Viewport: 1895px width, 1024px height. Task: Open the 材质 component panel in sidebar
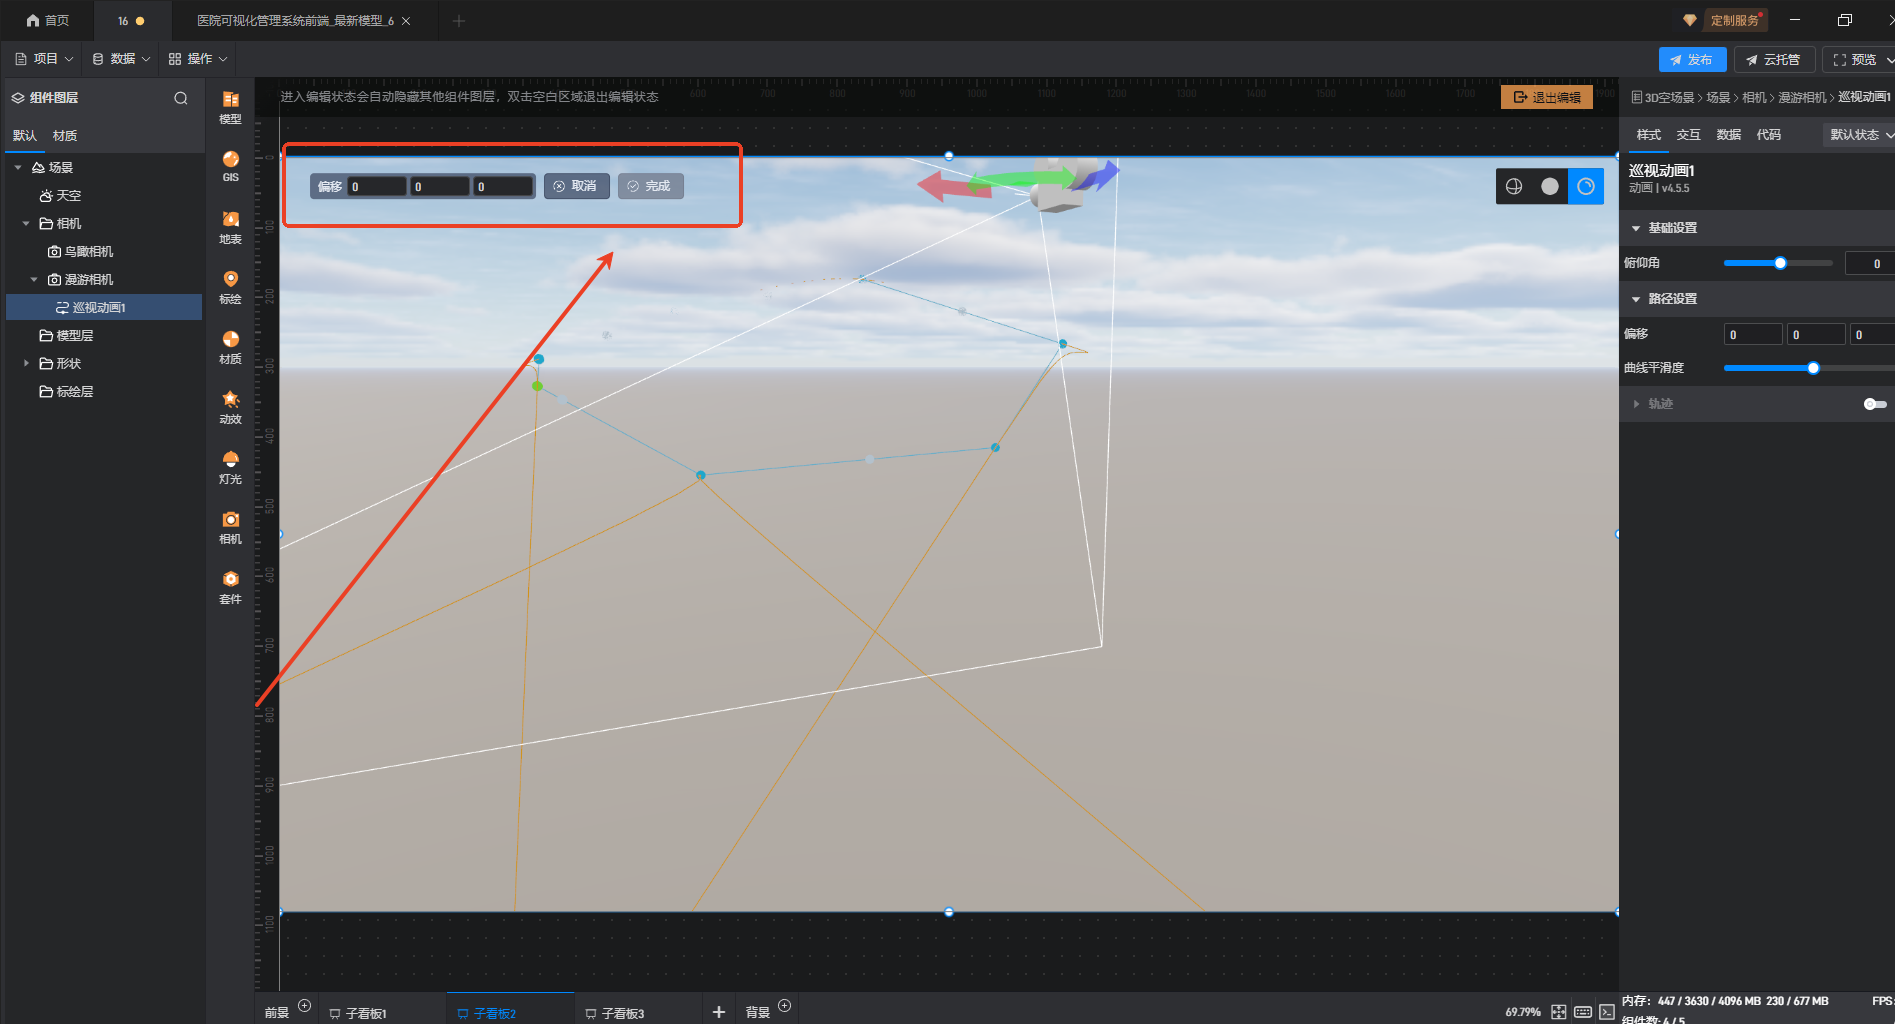coord(230,347)
